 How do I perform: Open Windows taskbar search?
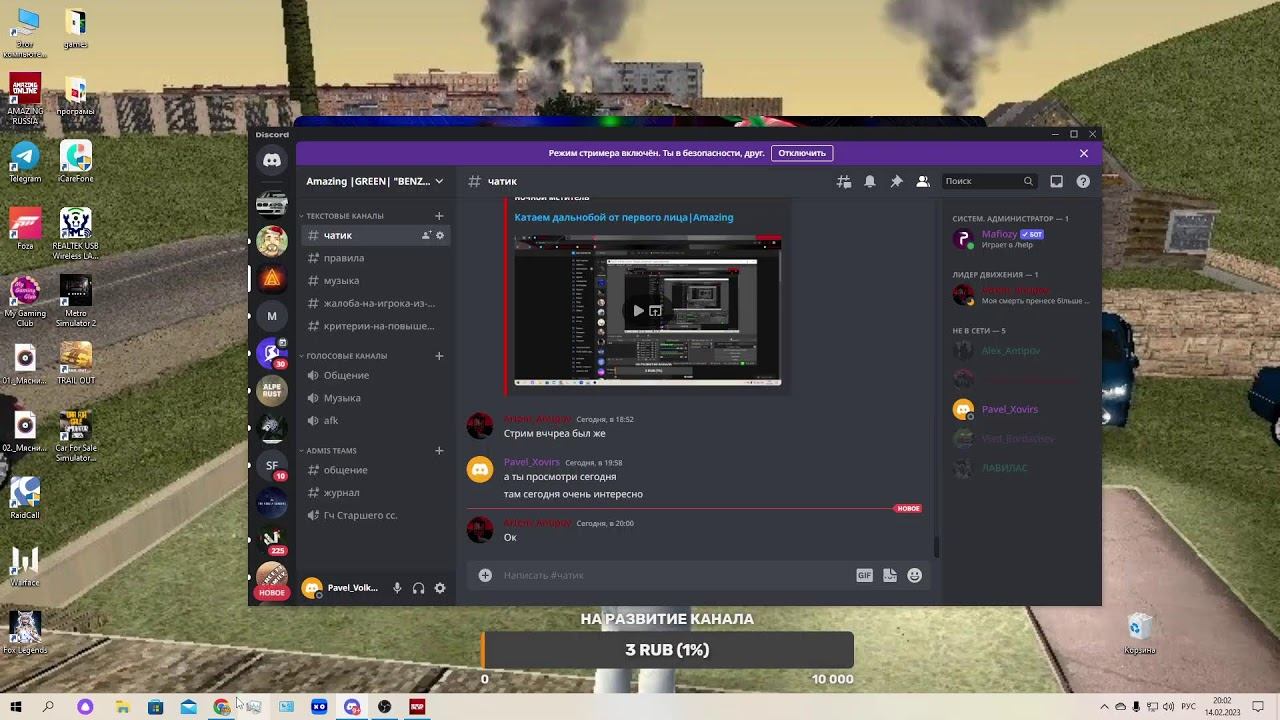click(48, 707)
